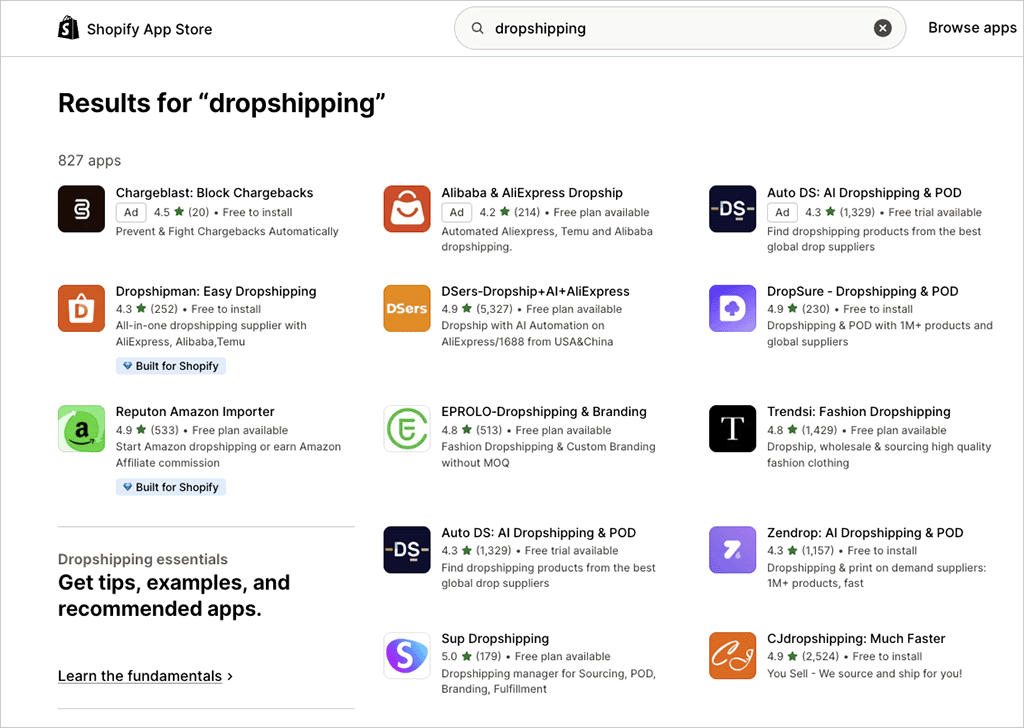Open Chargeblast: Block Chargebacks title
The height and width of the screenshot is (728, 1024).
(x=214, y=193)
